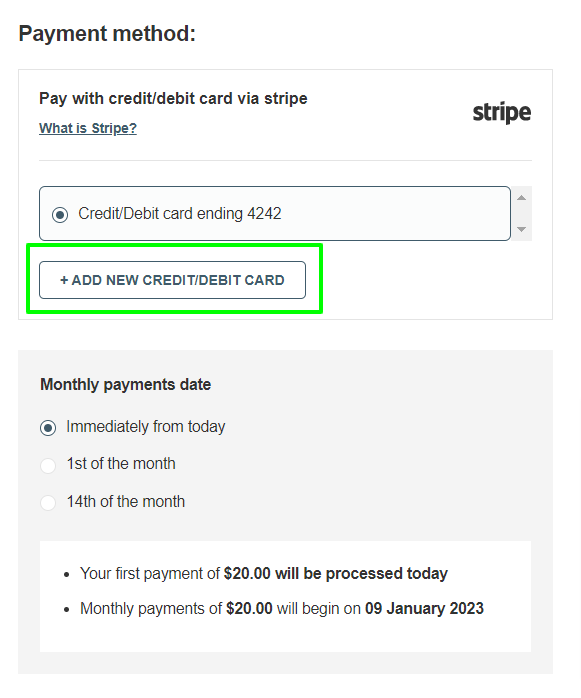Click the 14th of the month label text

126,502
